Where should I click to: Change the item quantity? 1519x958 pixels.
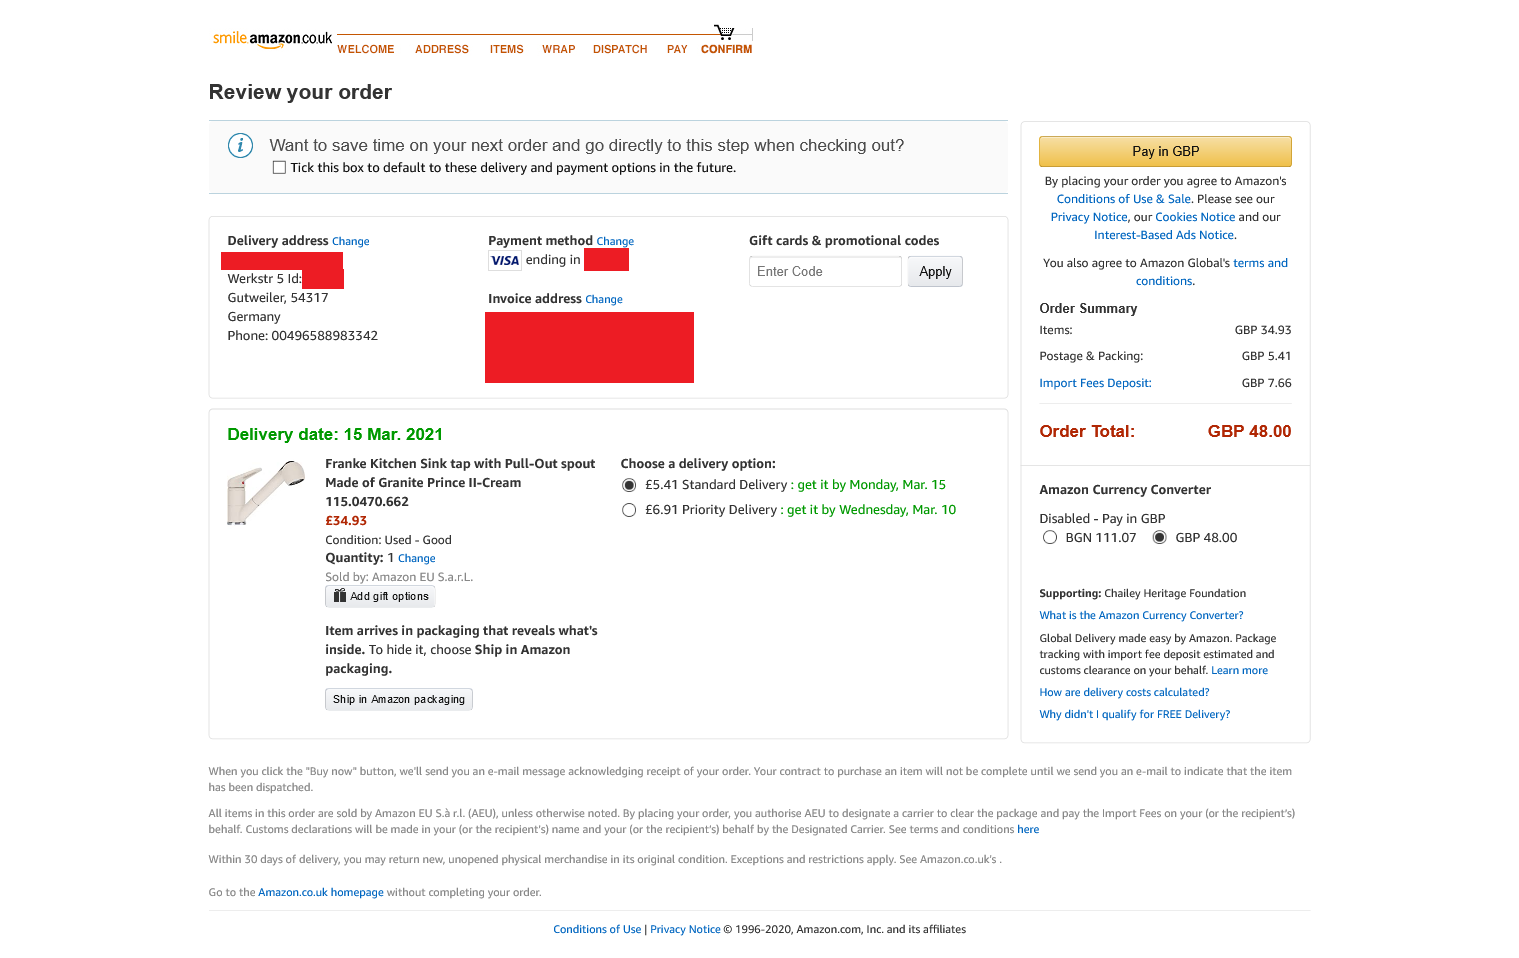tap(417, 559)
